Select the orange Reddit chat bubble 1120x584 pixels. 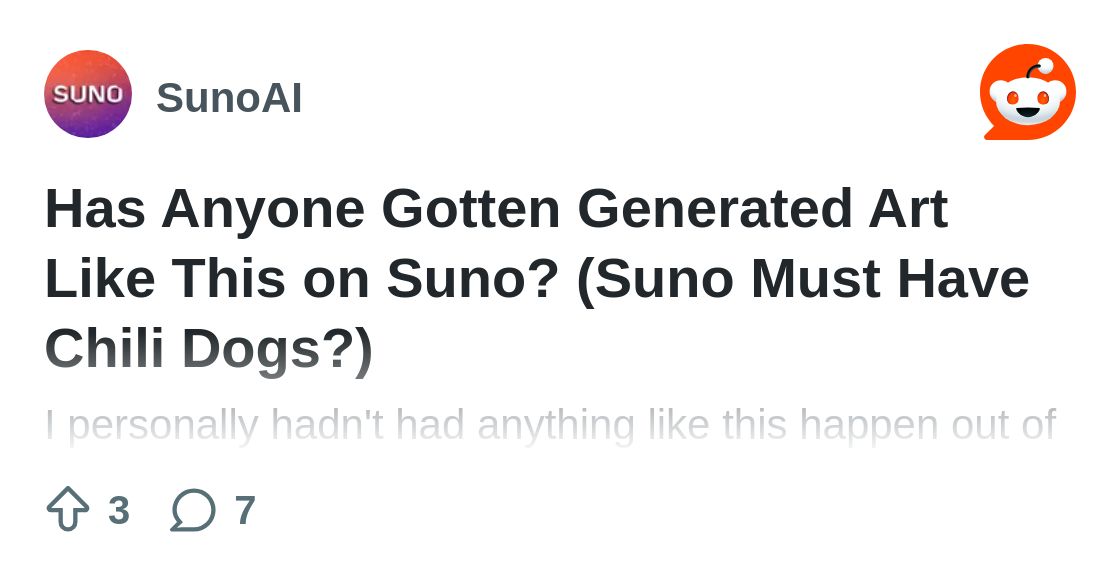coord(1028,92)
